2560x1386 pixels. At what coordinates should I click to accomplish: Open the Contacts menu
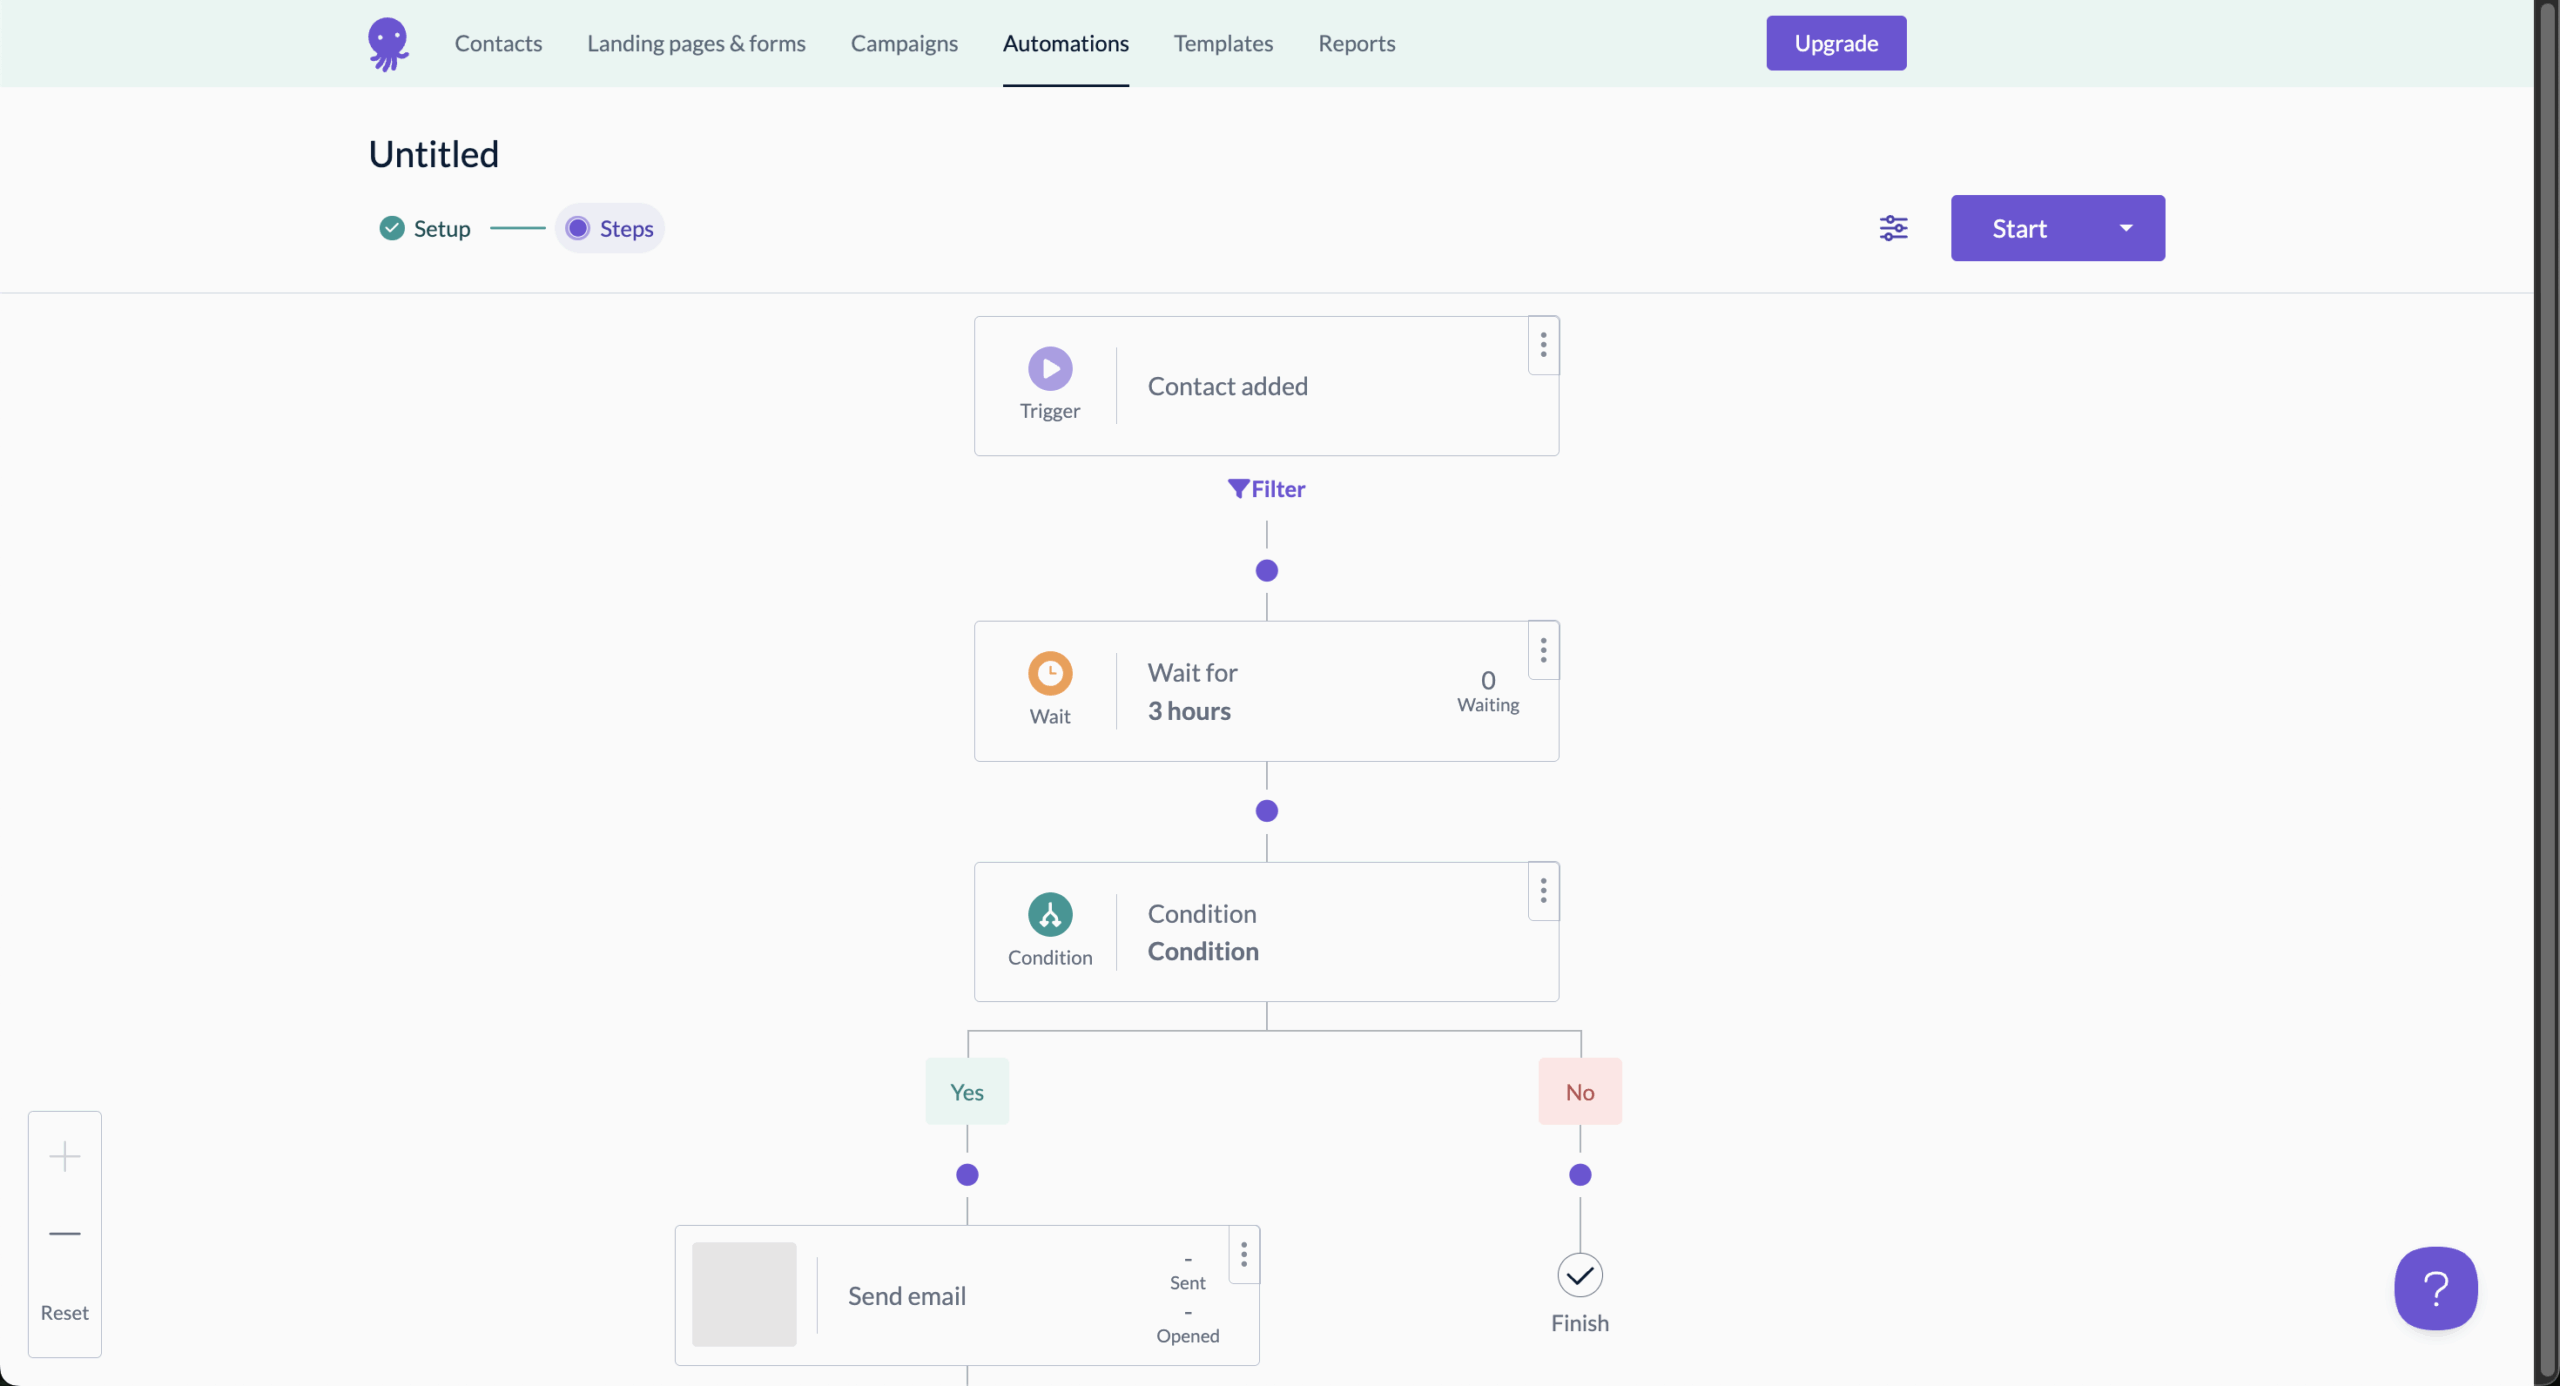click(498, 43)
